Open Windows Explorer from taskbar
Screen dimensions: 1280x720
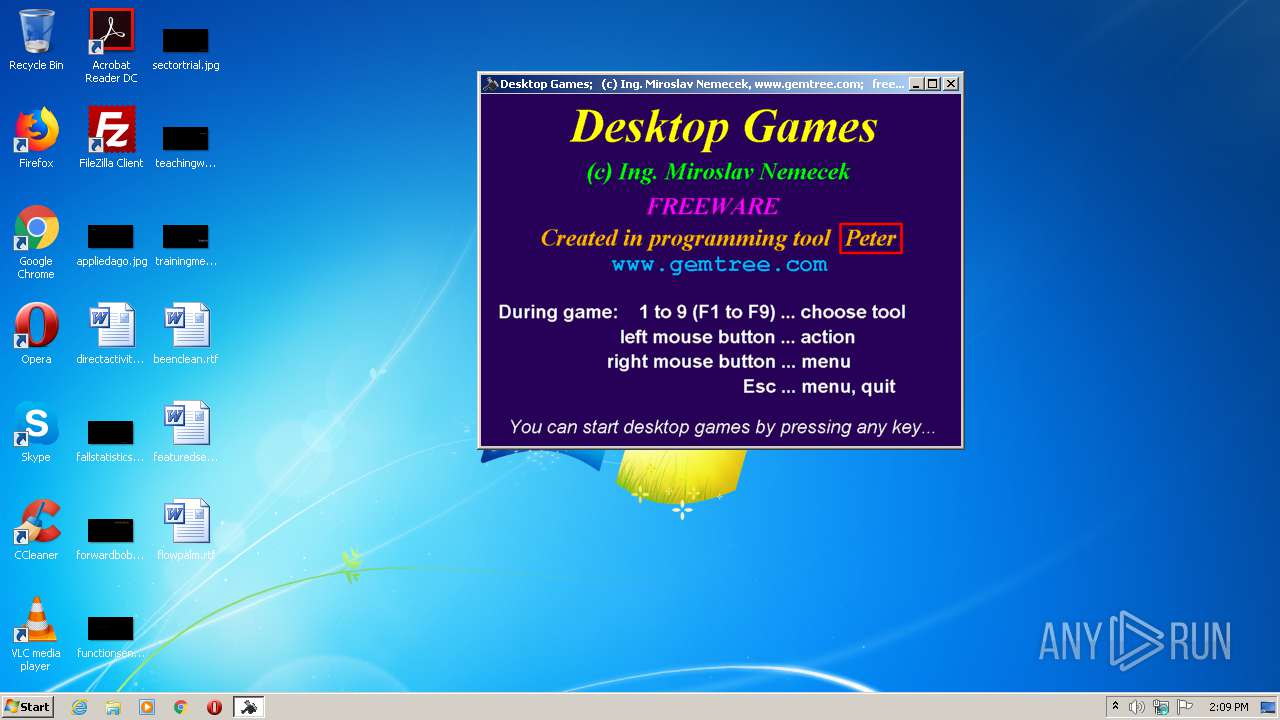[x=113, y=707]
